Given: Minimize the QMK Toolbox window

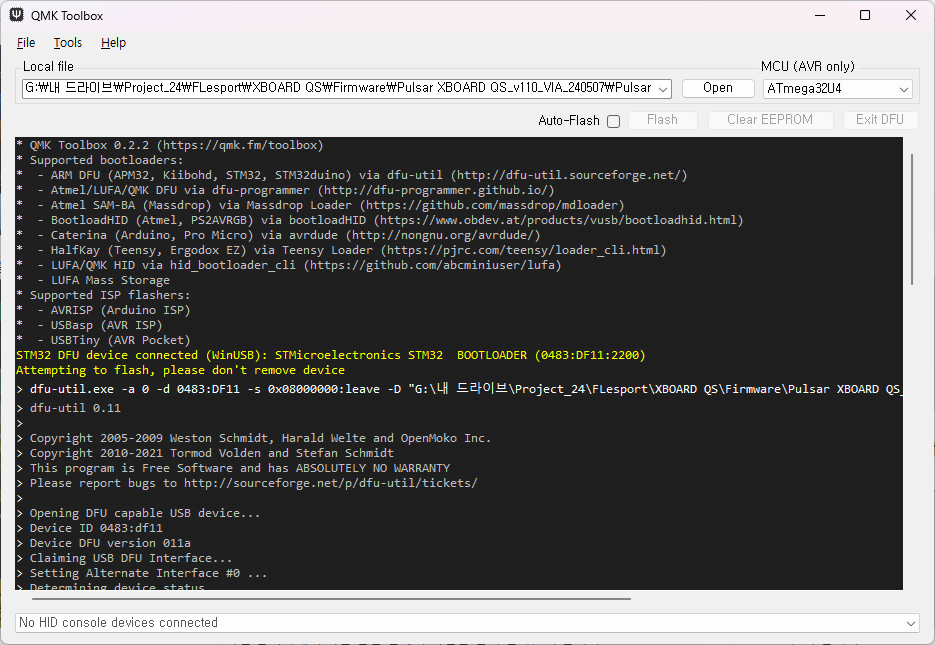Looking at the screenshot, I should coord(819,16).
